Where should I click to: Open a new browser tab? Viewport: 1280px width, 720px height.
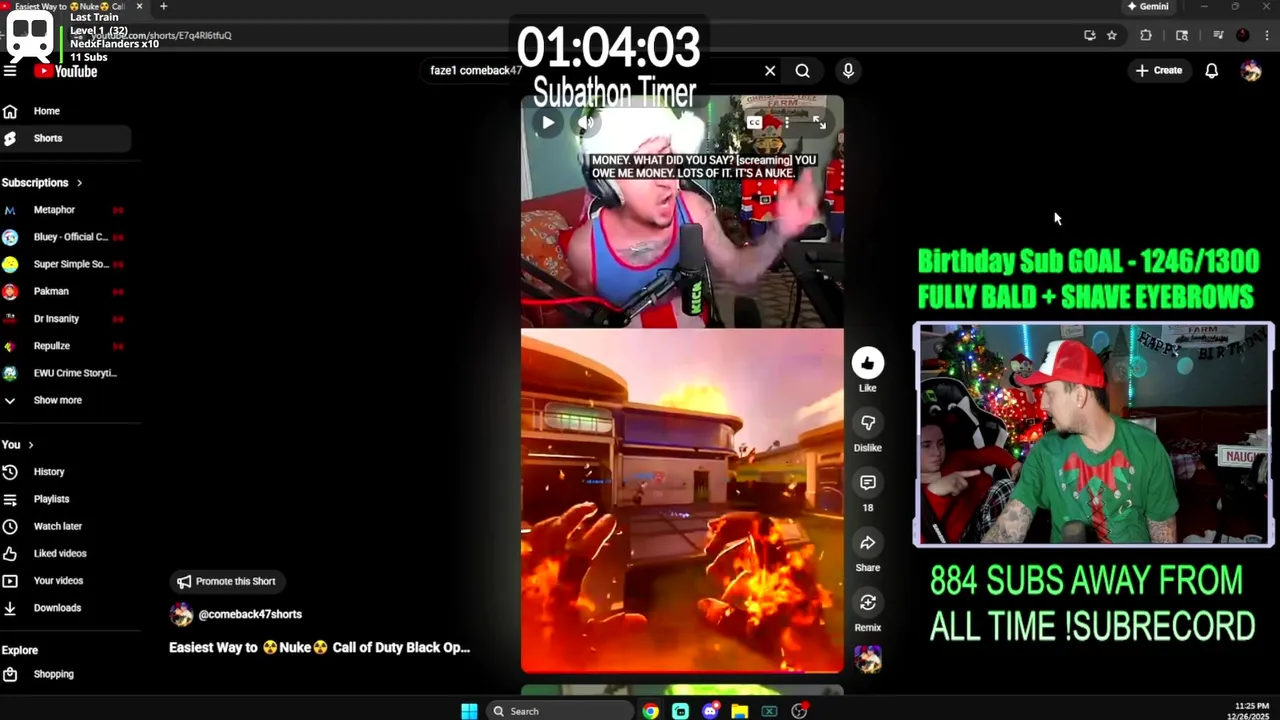tap(163, 6)
